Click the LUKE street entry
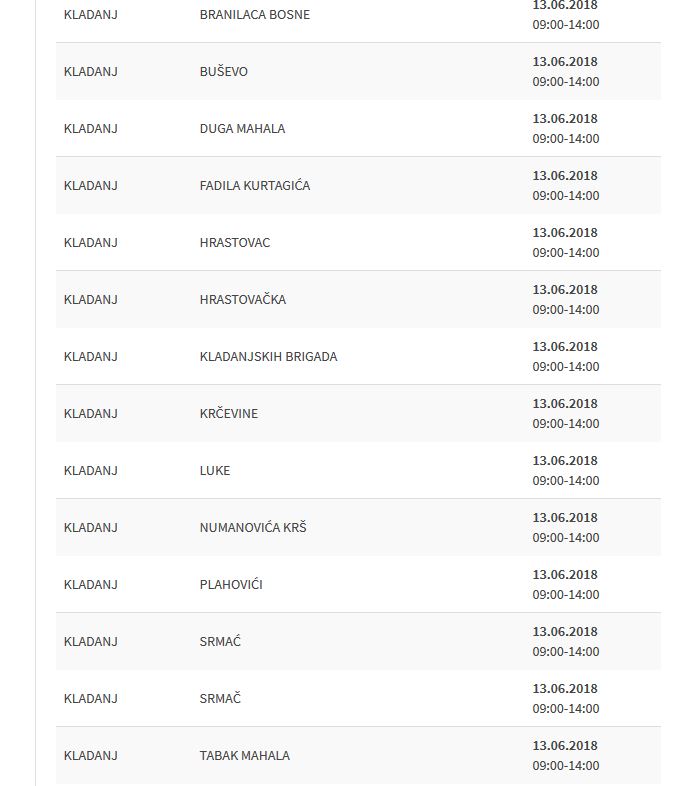The width and height of the screenshot is (696, 786). 215,471
